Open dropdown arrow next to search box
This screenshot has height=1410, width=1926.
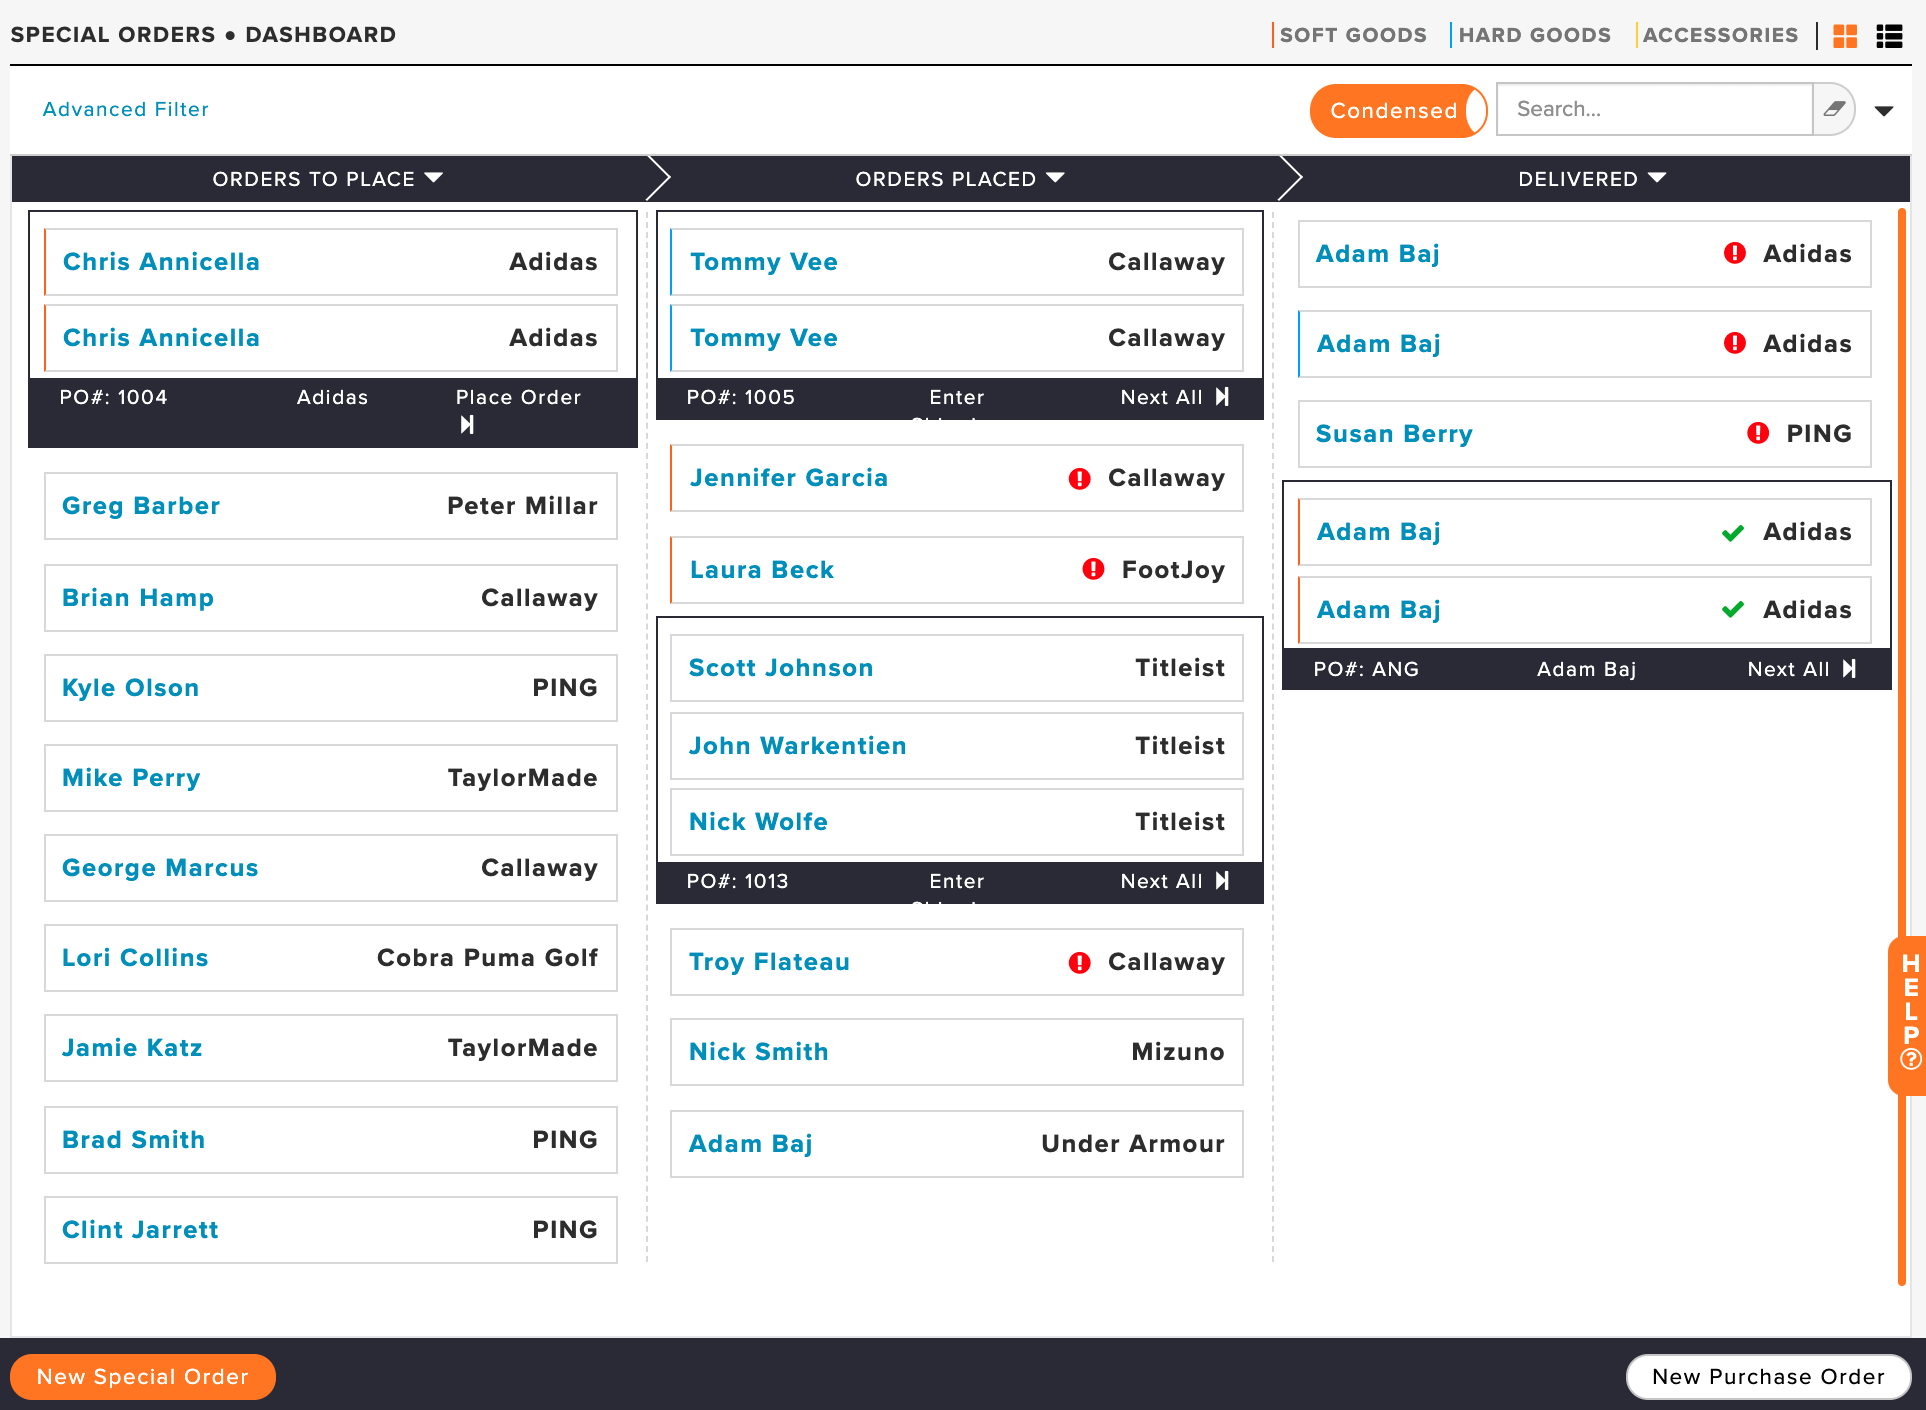[x=1884, y=111]
